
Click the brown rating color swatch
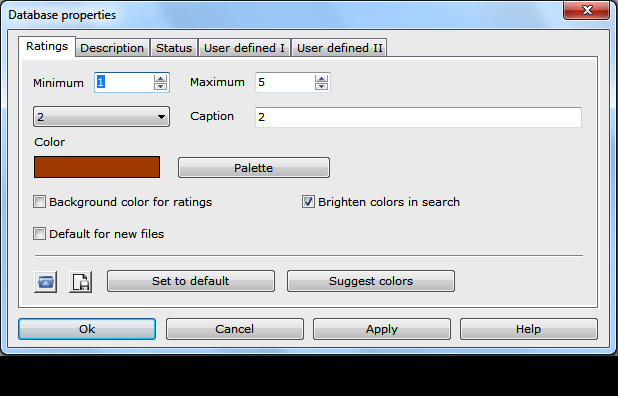97,167
